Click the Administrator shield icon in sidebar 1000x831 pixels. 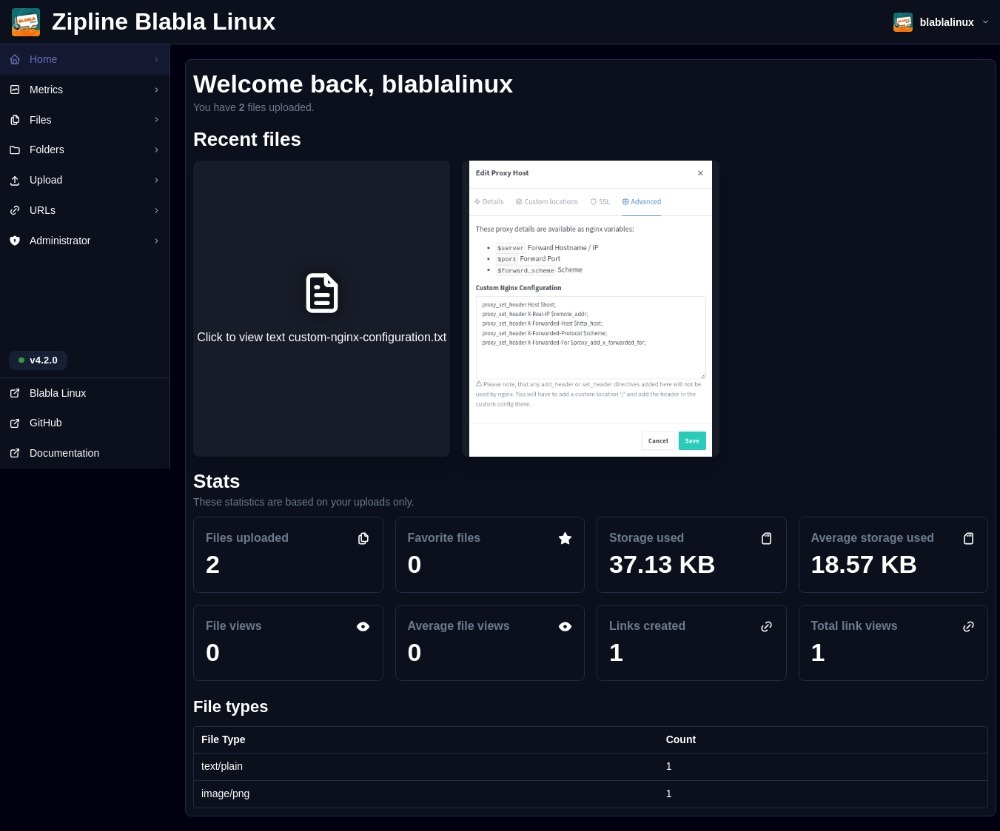(15, 241)
